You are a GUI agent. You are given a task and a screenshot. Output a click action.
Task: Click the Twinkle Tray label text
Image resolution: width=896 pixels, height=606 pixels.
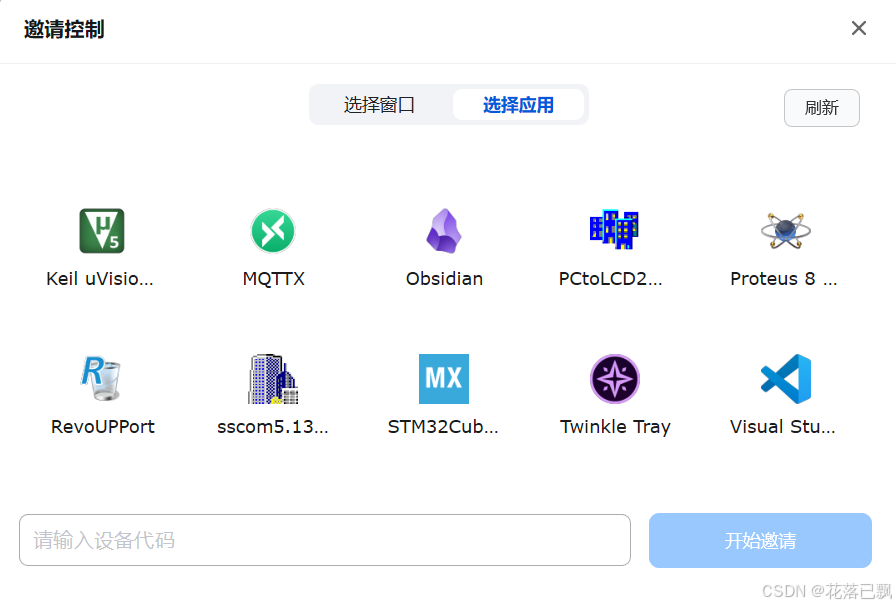tap(615, 427)
